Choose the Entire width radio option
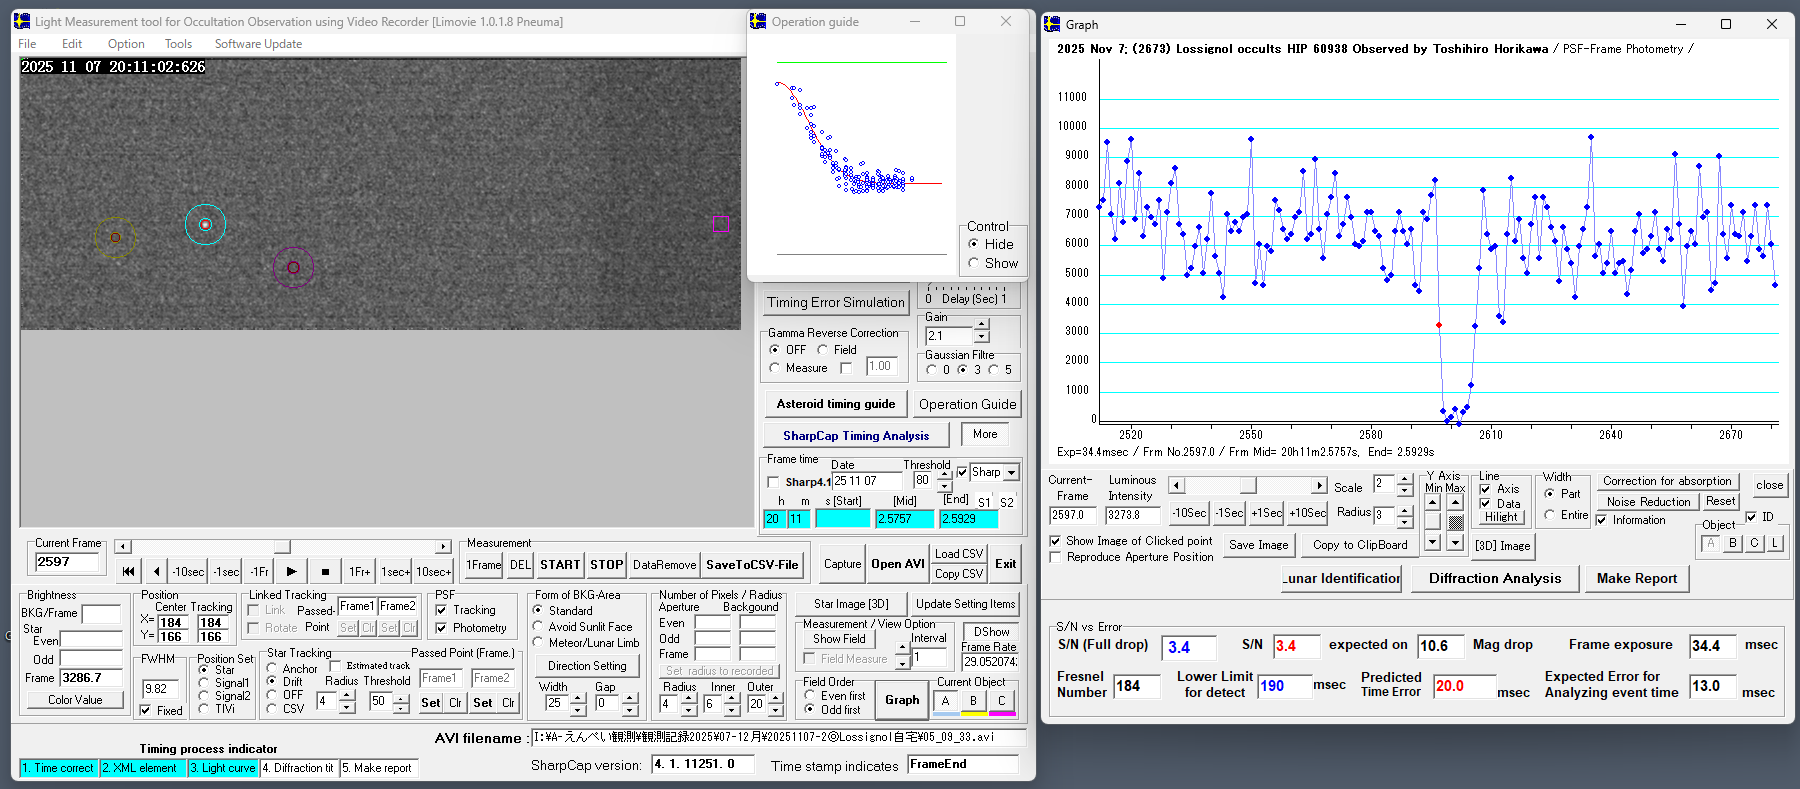1800x789 pixels. [x=1550, y=515]
